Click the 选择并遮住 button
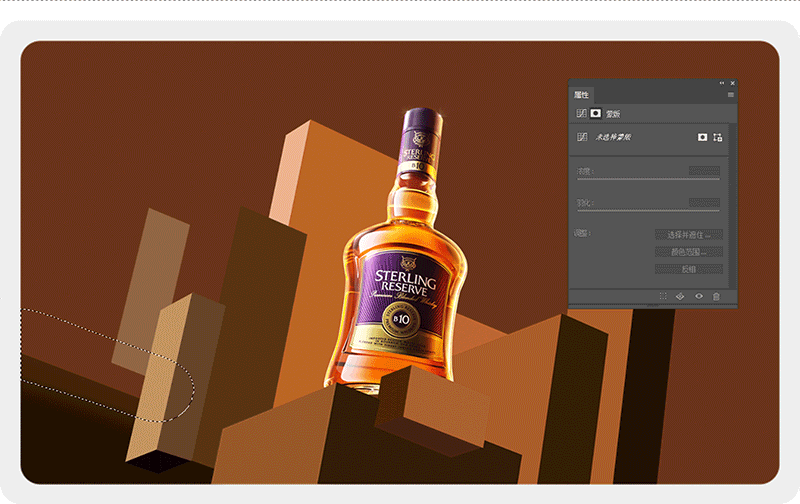Image resolution: width=800 pixels, height=504 pixels. click(x=689, y=235)
